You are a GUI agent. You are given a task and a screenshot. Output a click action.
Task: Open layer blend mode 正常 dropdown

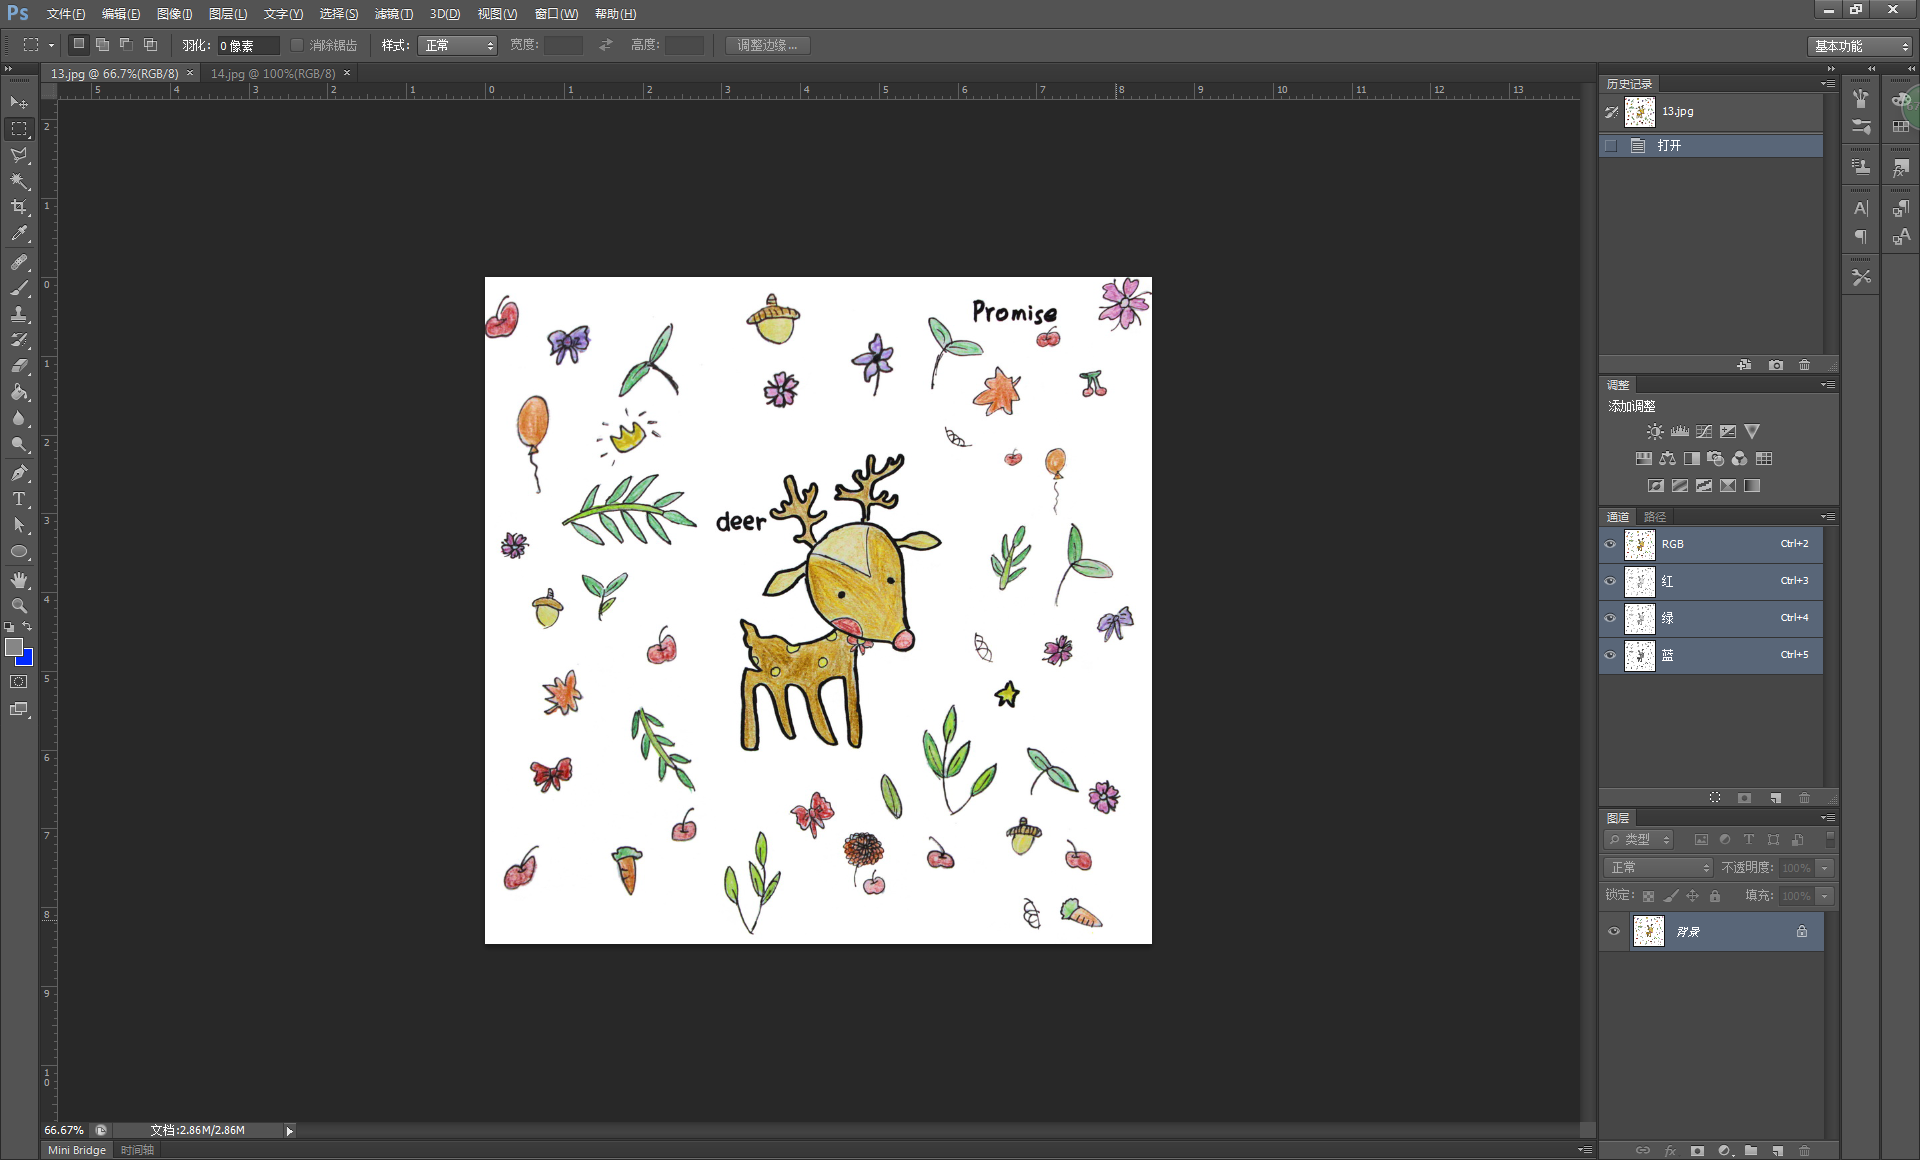(x=1658, y=868)
